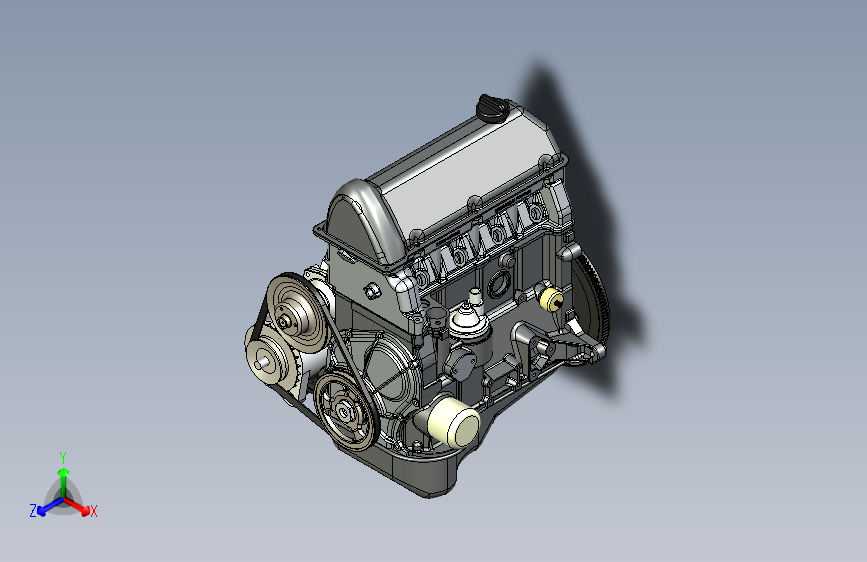Select the engine mount bracket near flywheel

pos(556,346)
